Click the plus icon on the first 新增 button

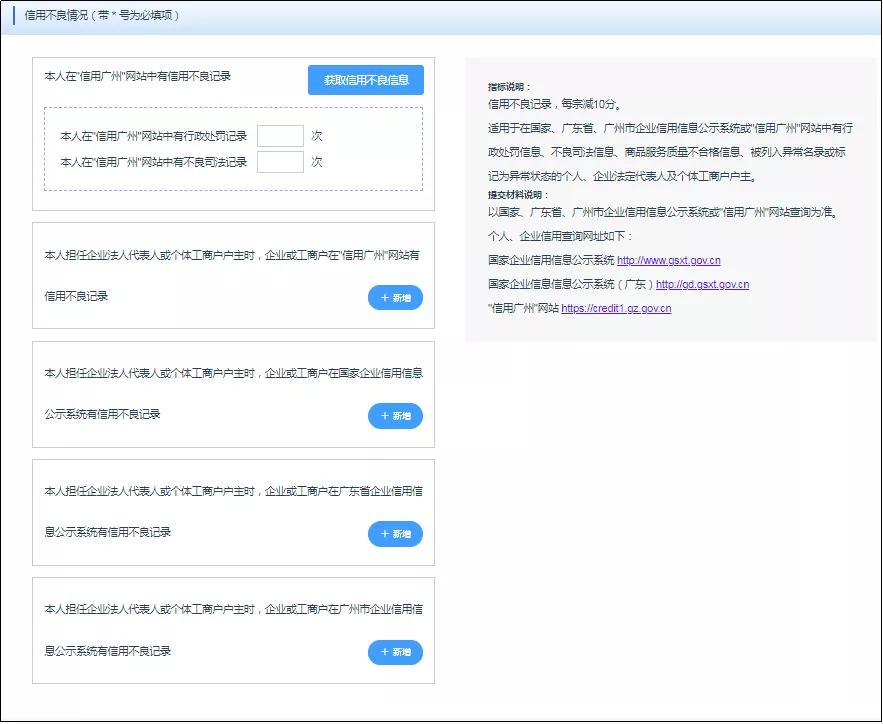click(x=384, y=297)
